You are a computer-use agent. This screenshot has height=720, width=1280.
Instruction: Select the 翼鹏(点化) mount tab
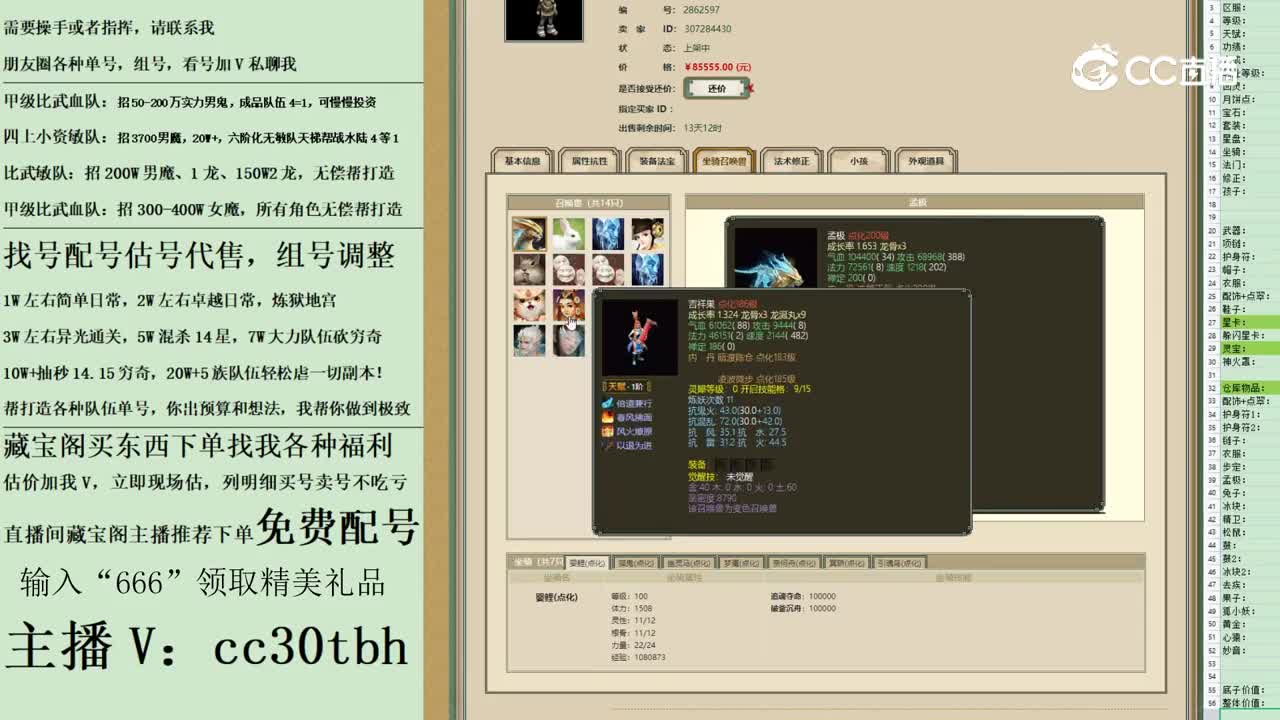click(x=847, y=563)
